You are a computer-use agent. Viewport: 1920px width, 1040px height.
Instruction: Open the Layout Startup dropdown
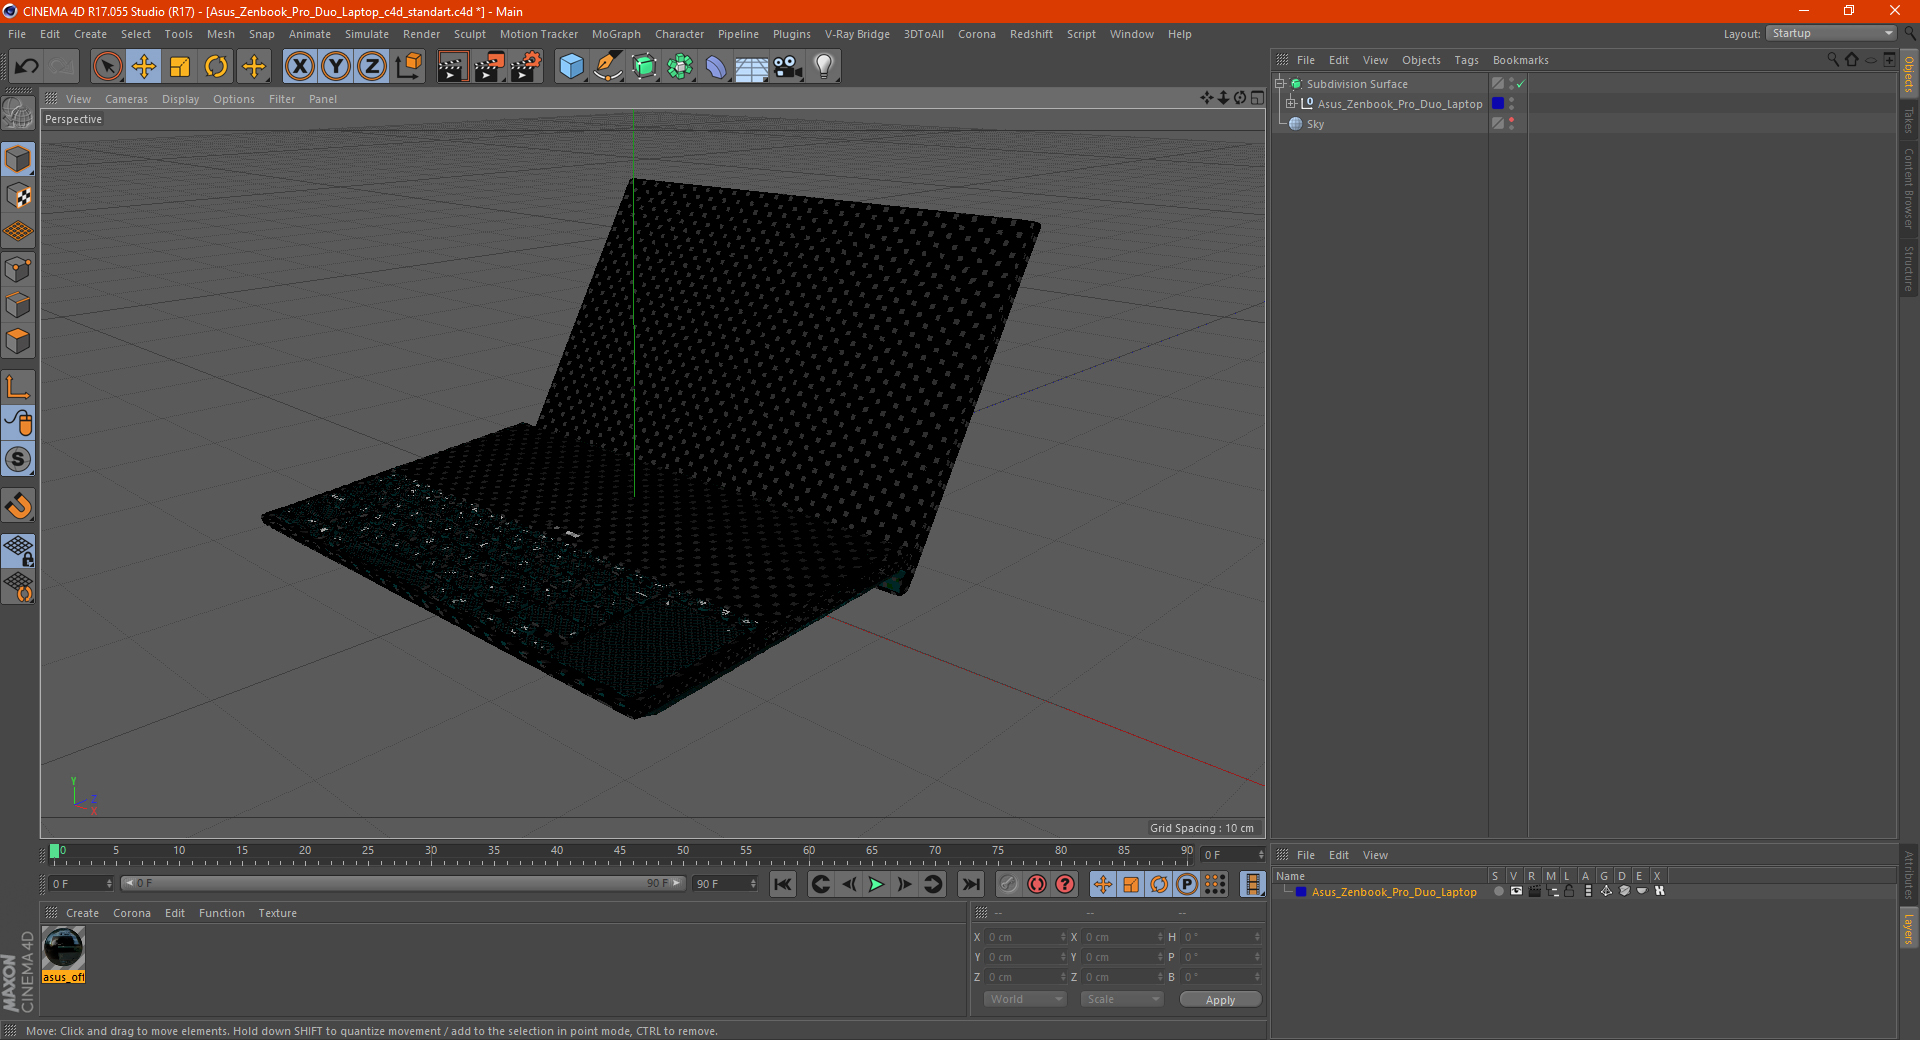click(1831, 33)
